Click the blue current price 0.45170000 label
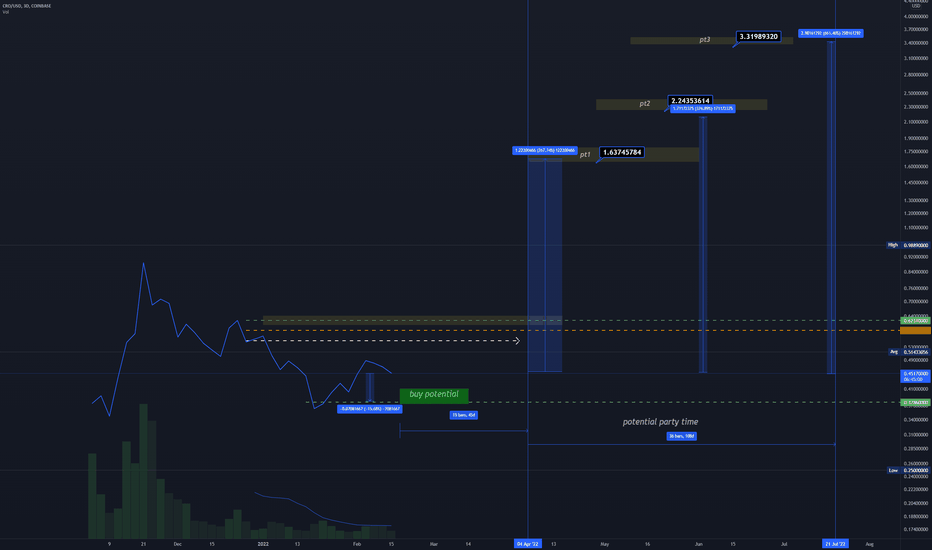This screenshot has width=932, height=550. (915, 376)
